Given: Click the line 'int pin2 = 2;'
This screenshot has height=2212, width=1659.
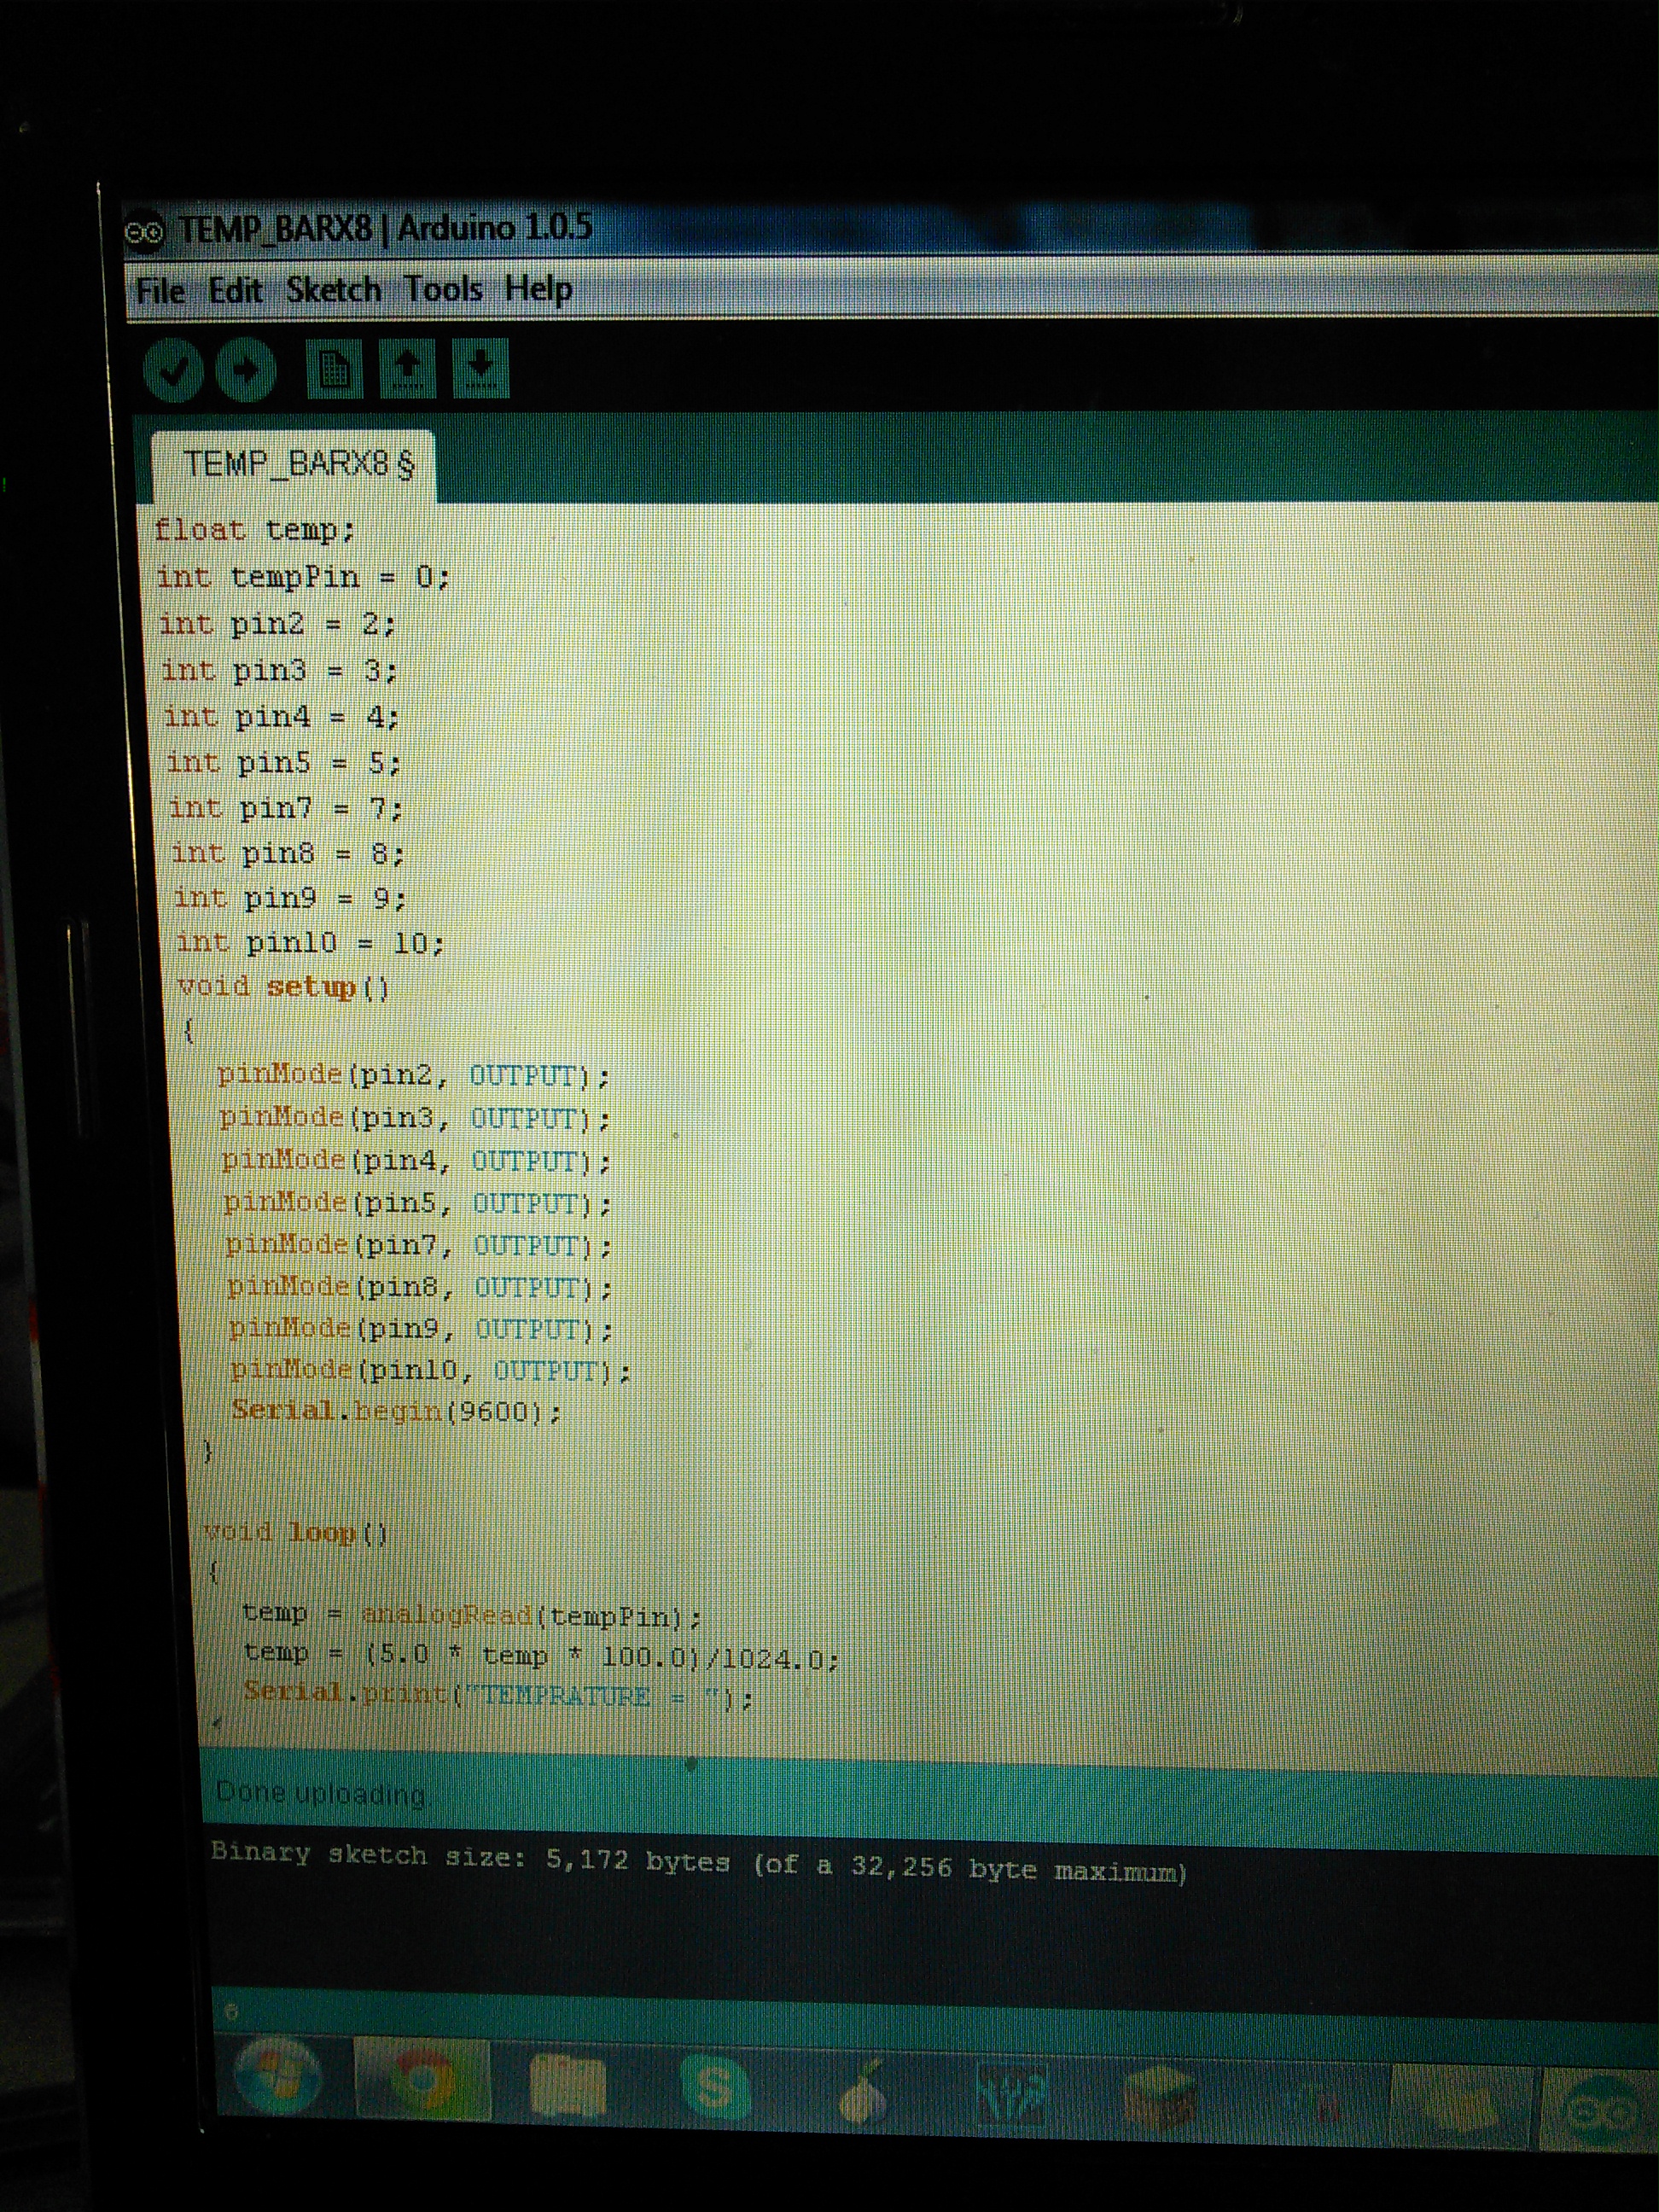Looking at the screenshot, I should click(x=278, y=624).
